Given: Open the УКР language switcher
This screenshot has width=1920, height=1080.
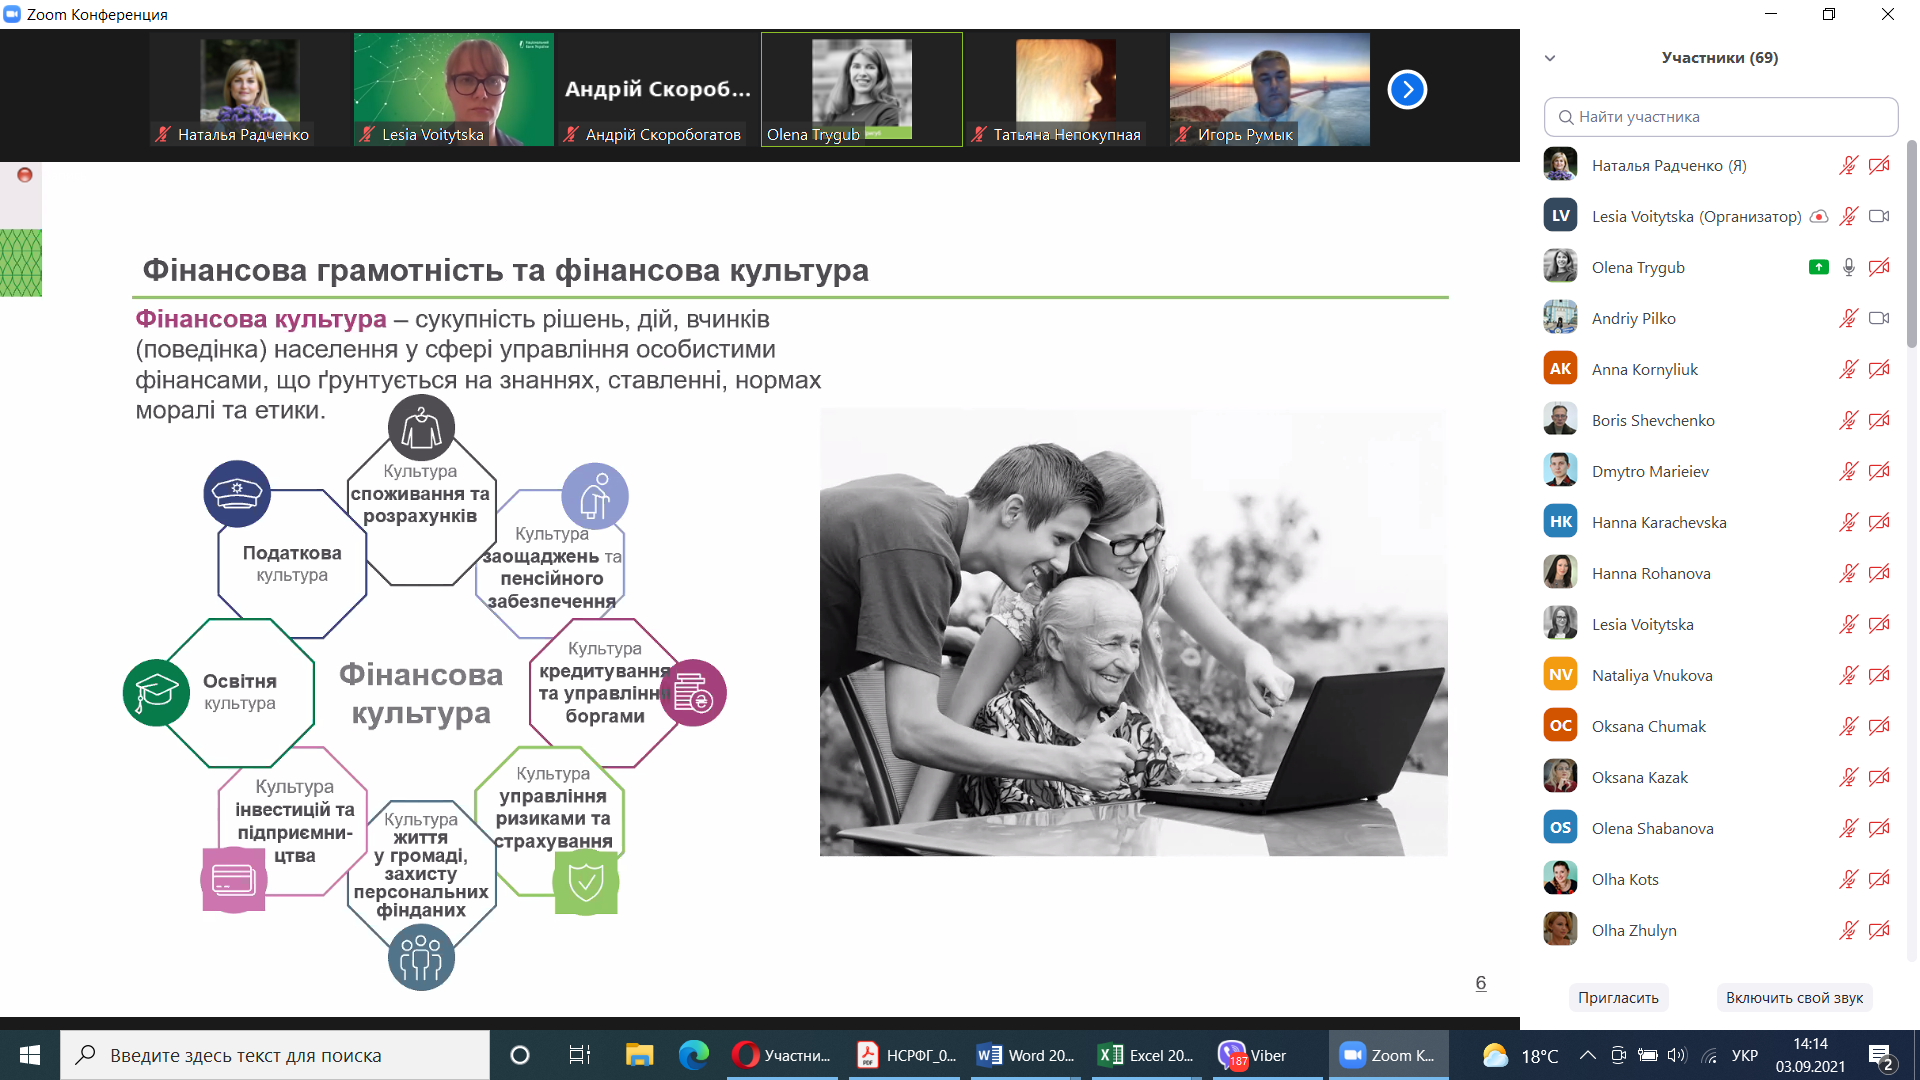Looking at the screenshot, I should (x=1744, y=1055).
